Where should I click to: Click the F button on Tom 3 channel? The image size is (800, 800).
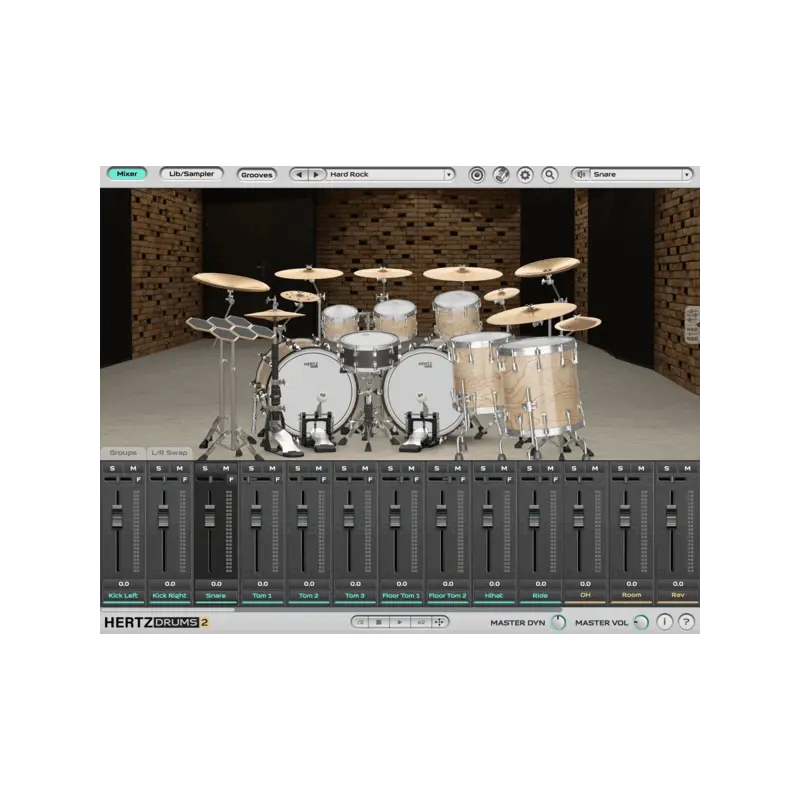click(370, 480)
